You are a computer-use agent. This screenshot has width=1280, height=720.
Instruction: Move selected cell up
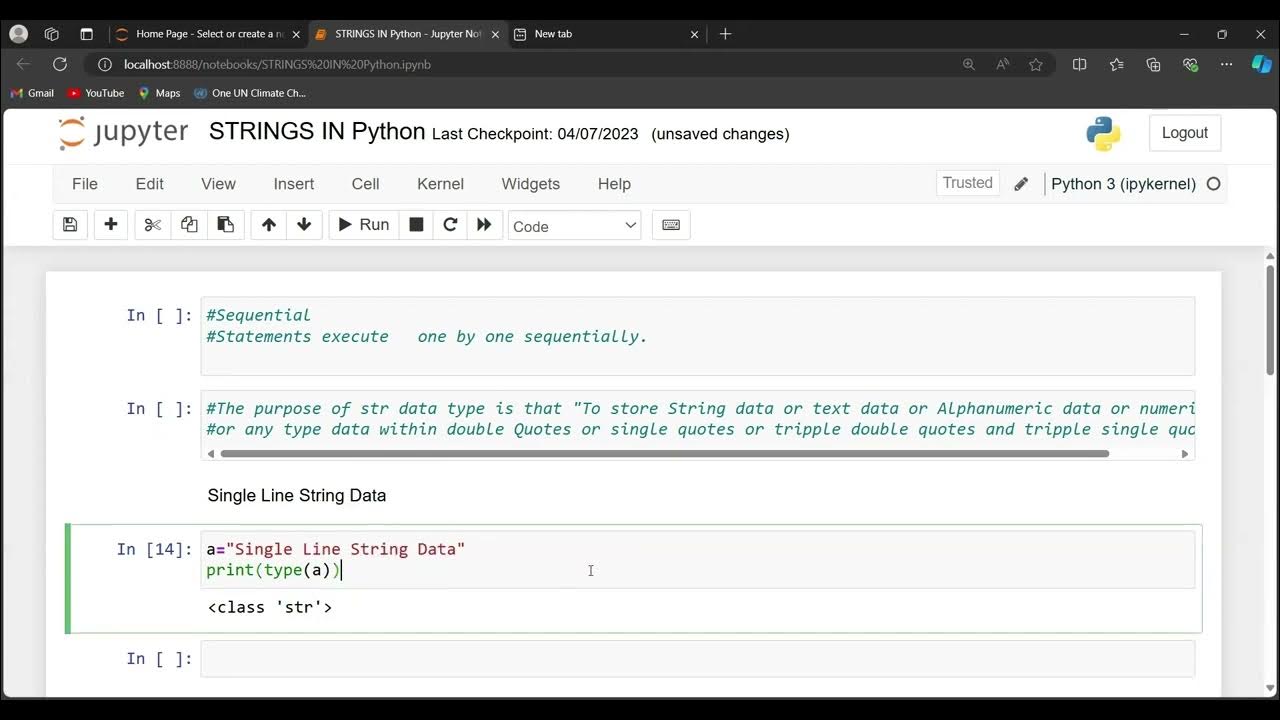click(268, 225)
